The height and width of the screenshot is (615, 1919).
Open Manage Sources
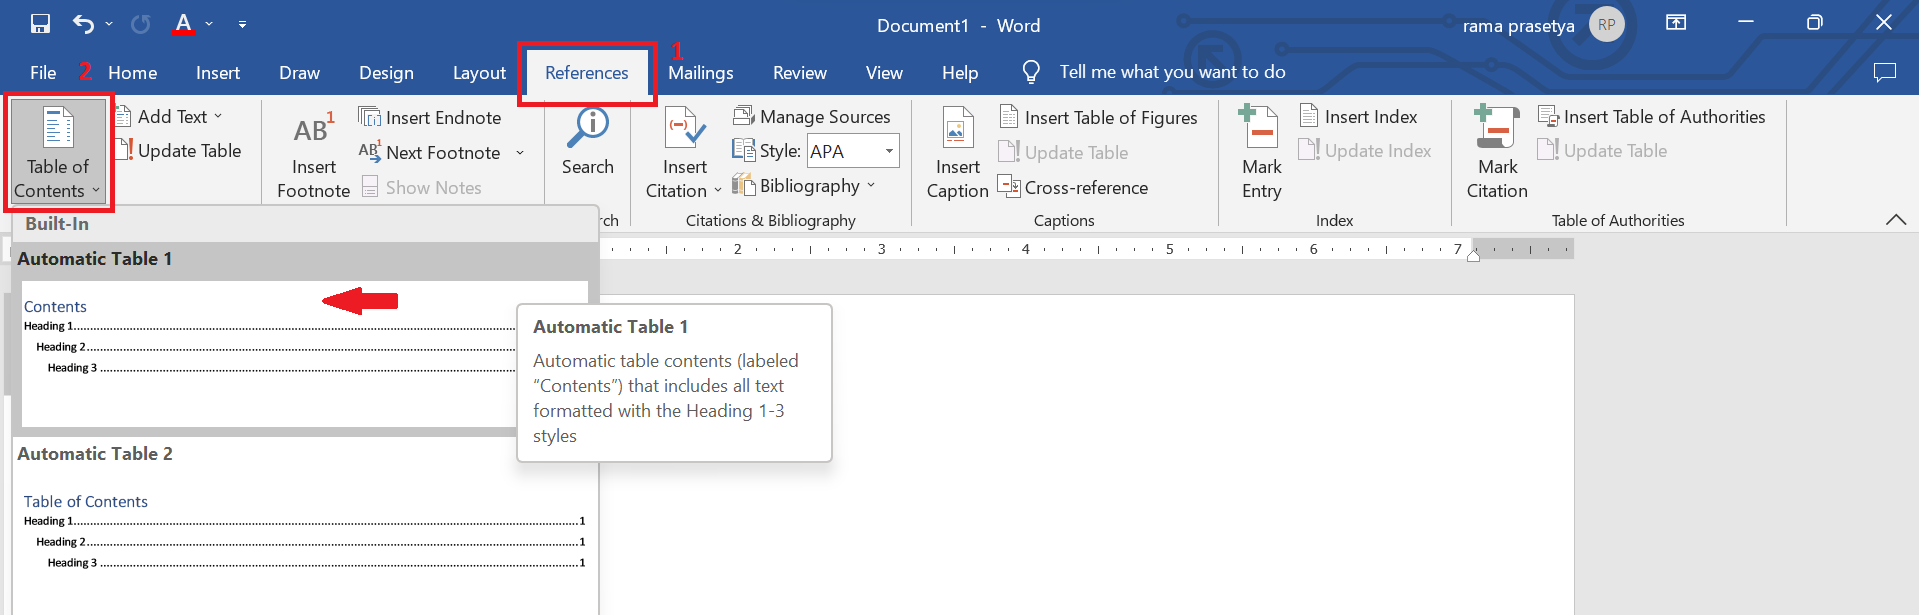point(811,117)
